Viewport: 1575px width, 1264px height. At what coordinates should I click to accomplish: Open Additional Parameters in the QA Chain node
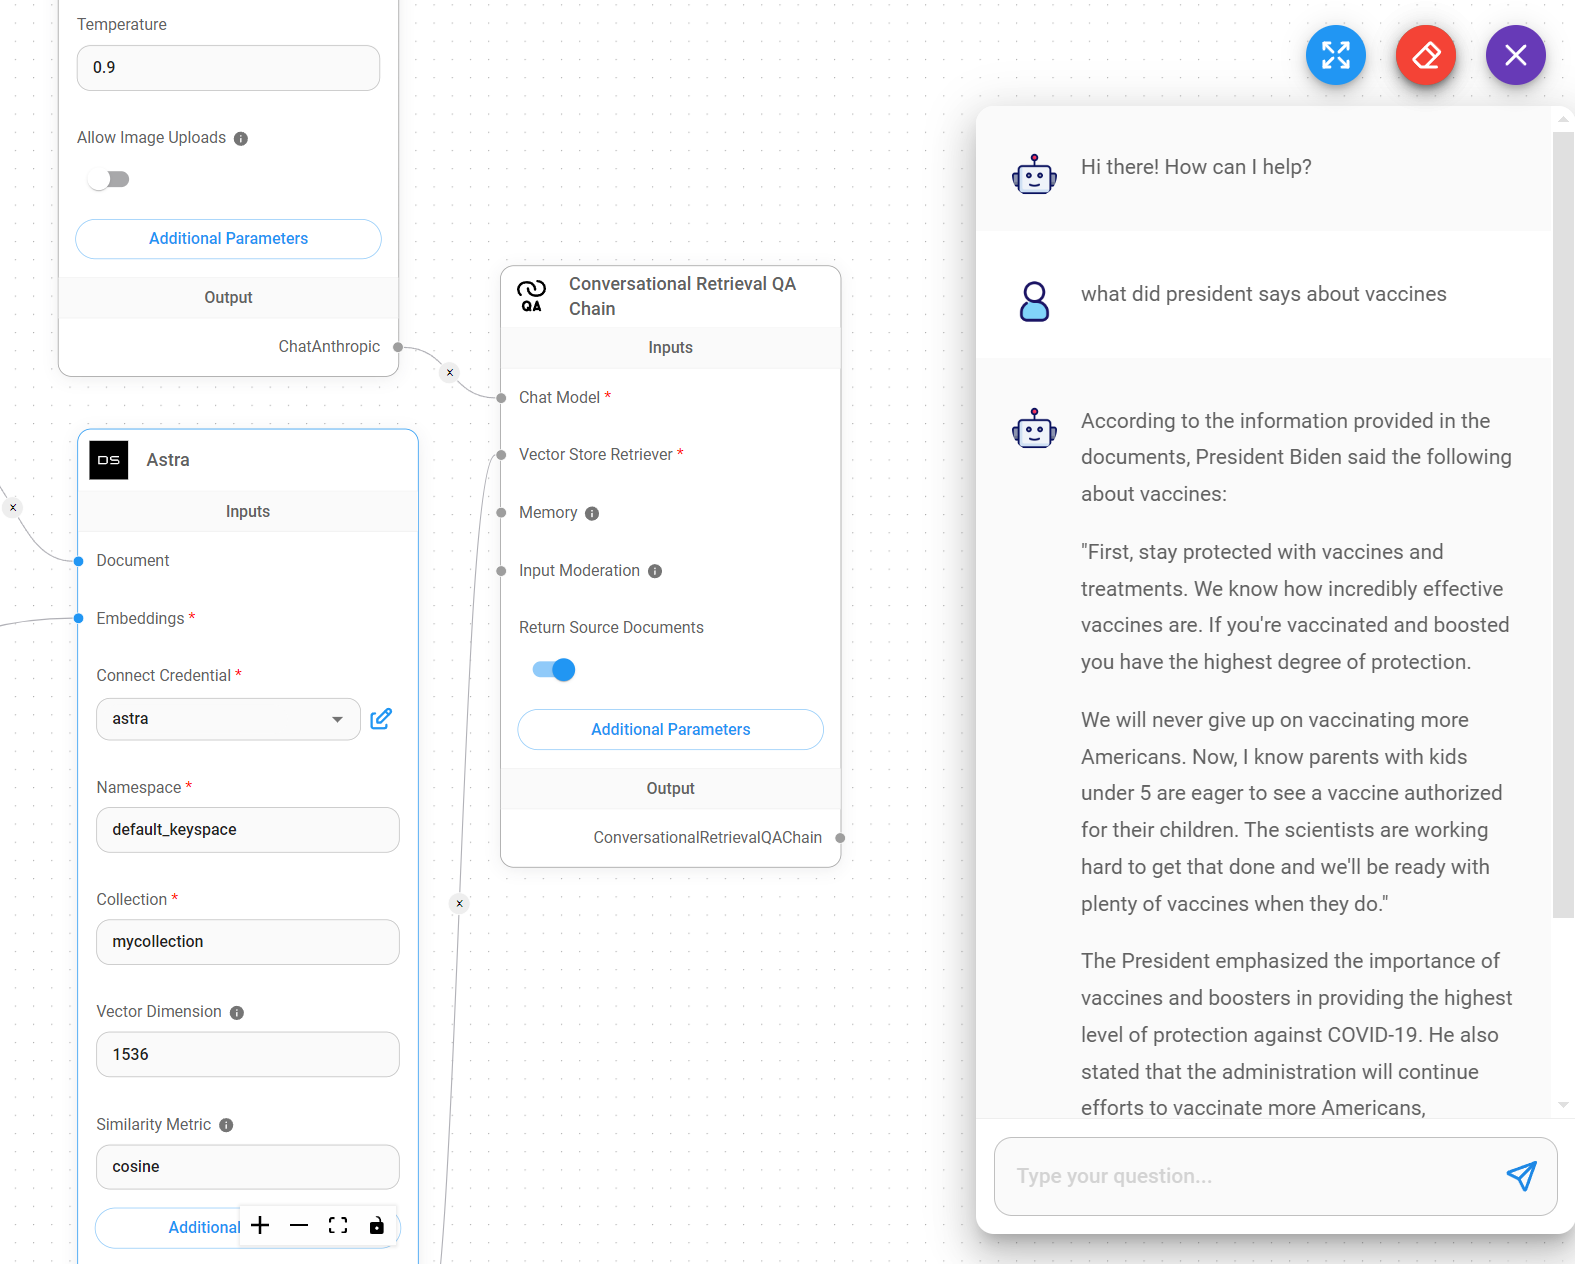(670, 730)
